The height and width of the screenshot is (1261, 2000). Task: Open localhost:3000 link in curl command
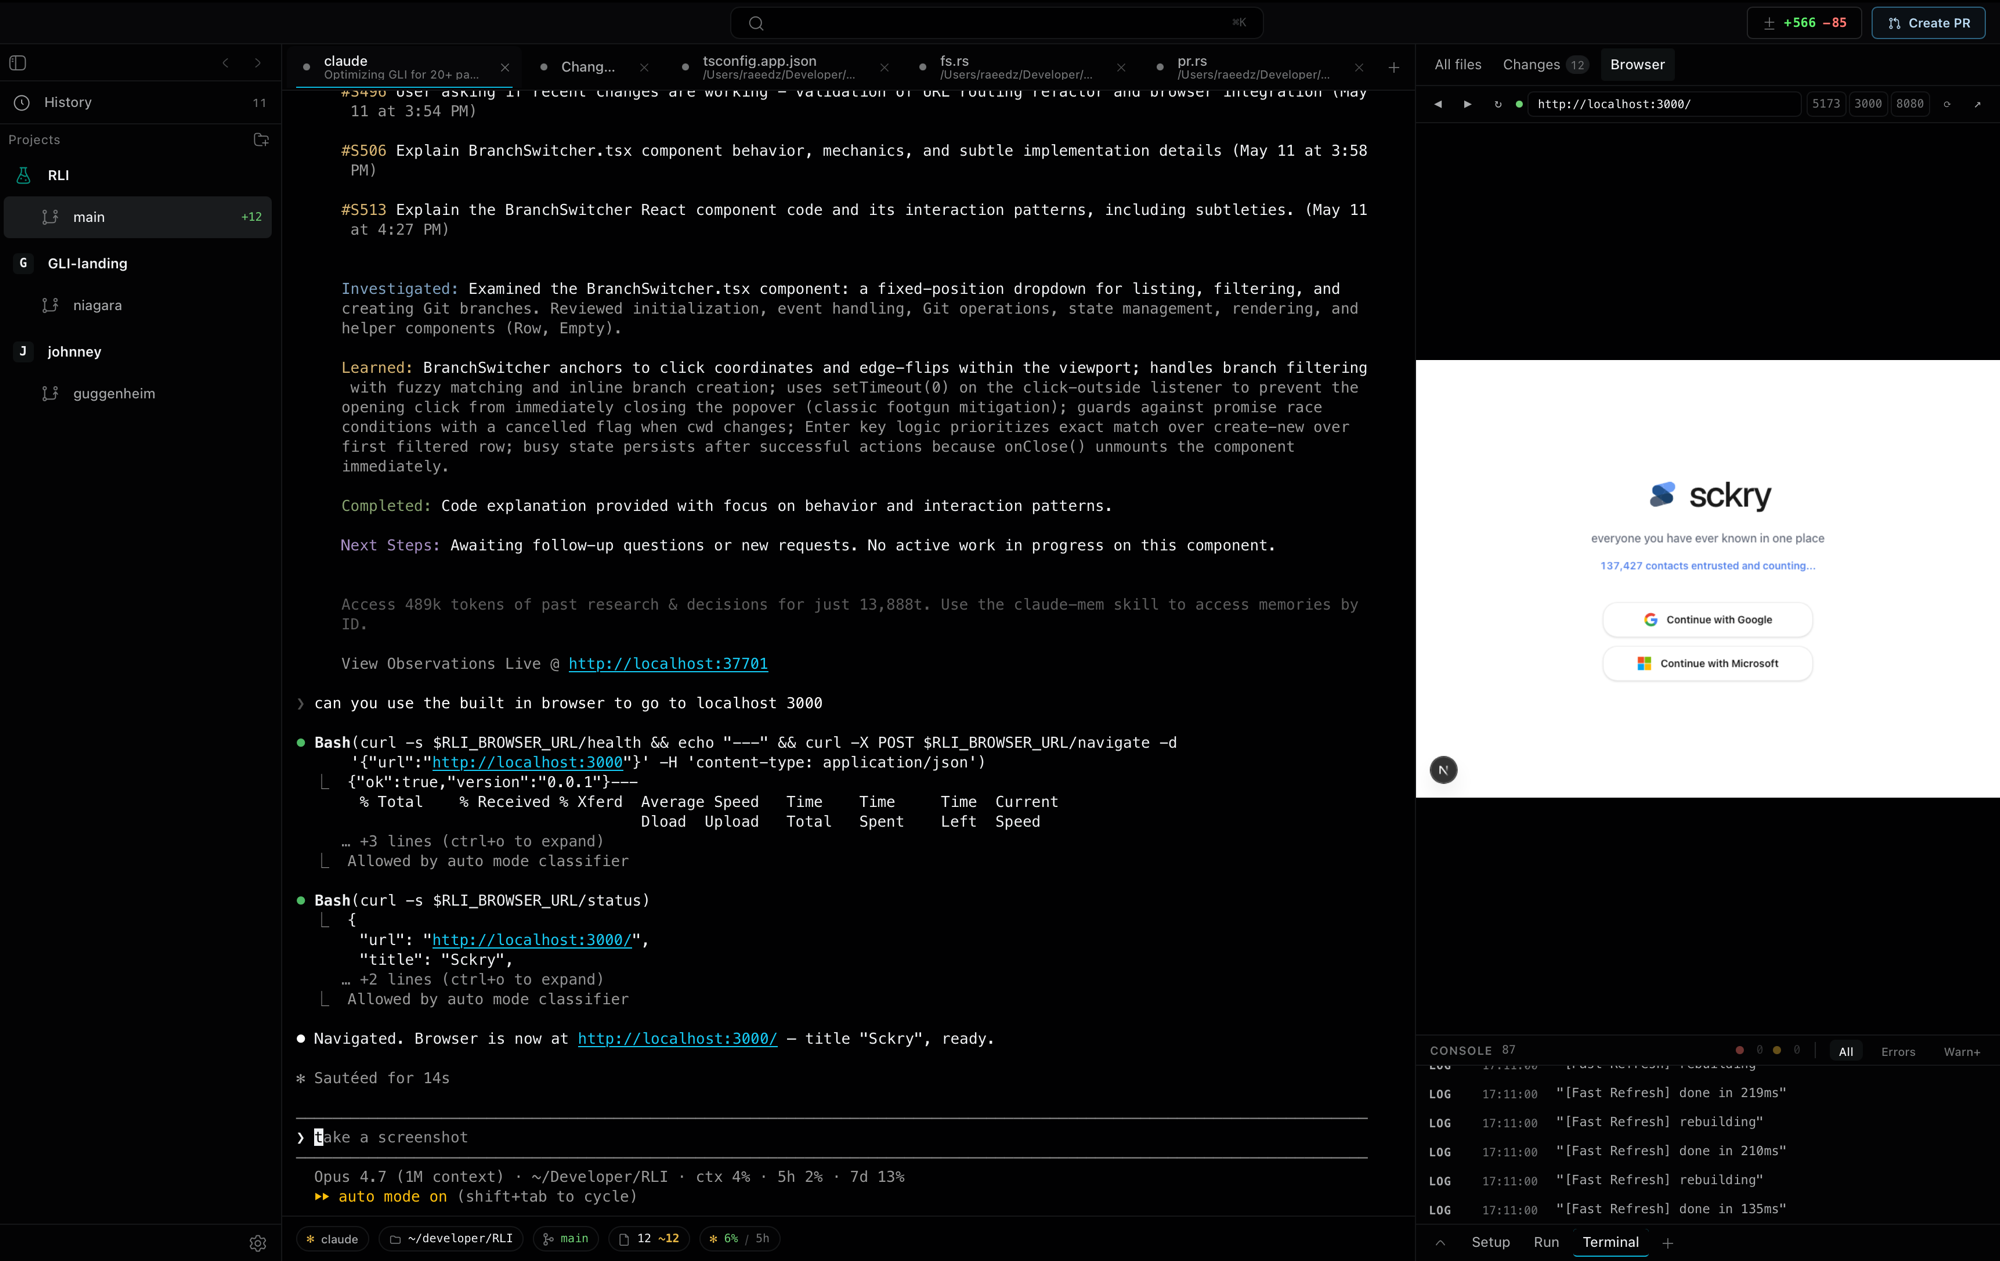coord(527,763)
